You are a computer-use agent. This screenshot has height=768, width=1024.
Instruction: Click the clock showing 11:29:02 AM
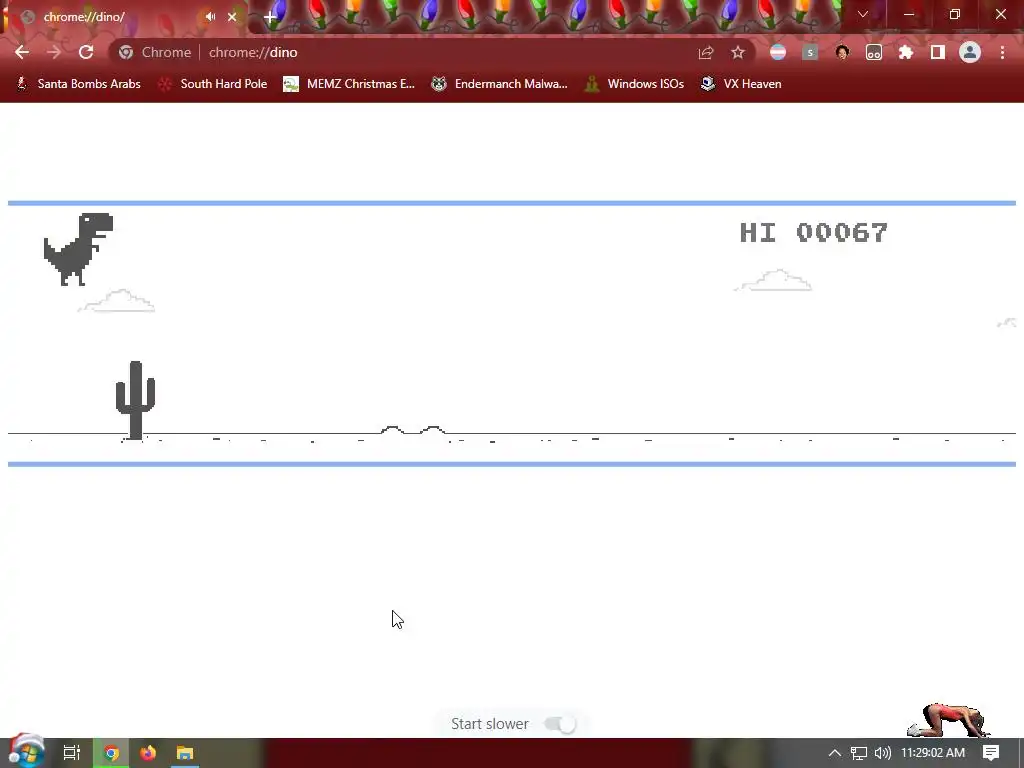pos(933,753)
